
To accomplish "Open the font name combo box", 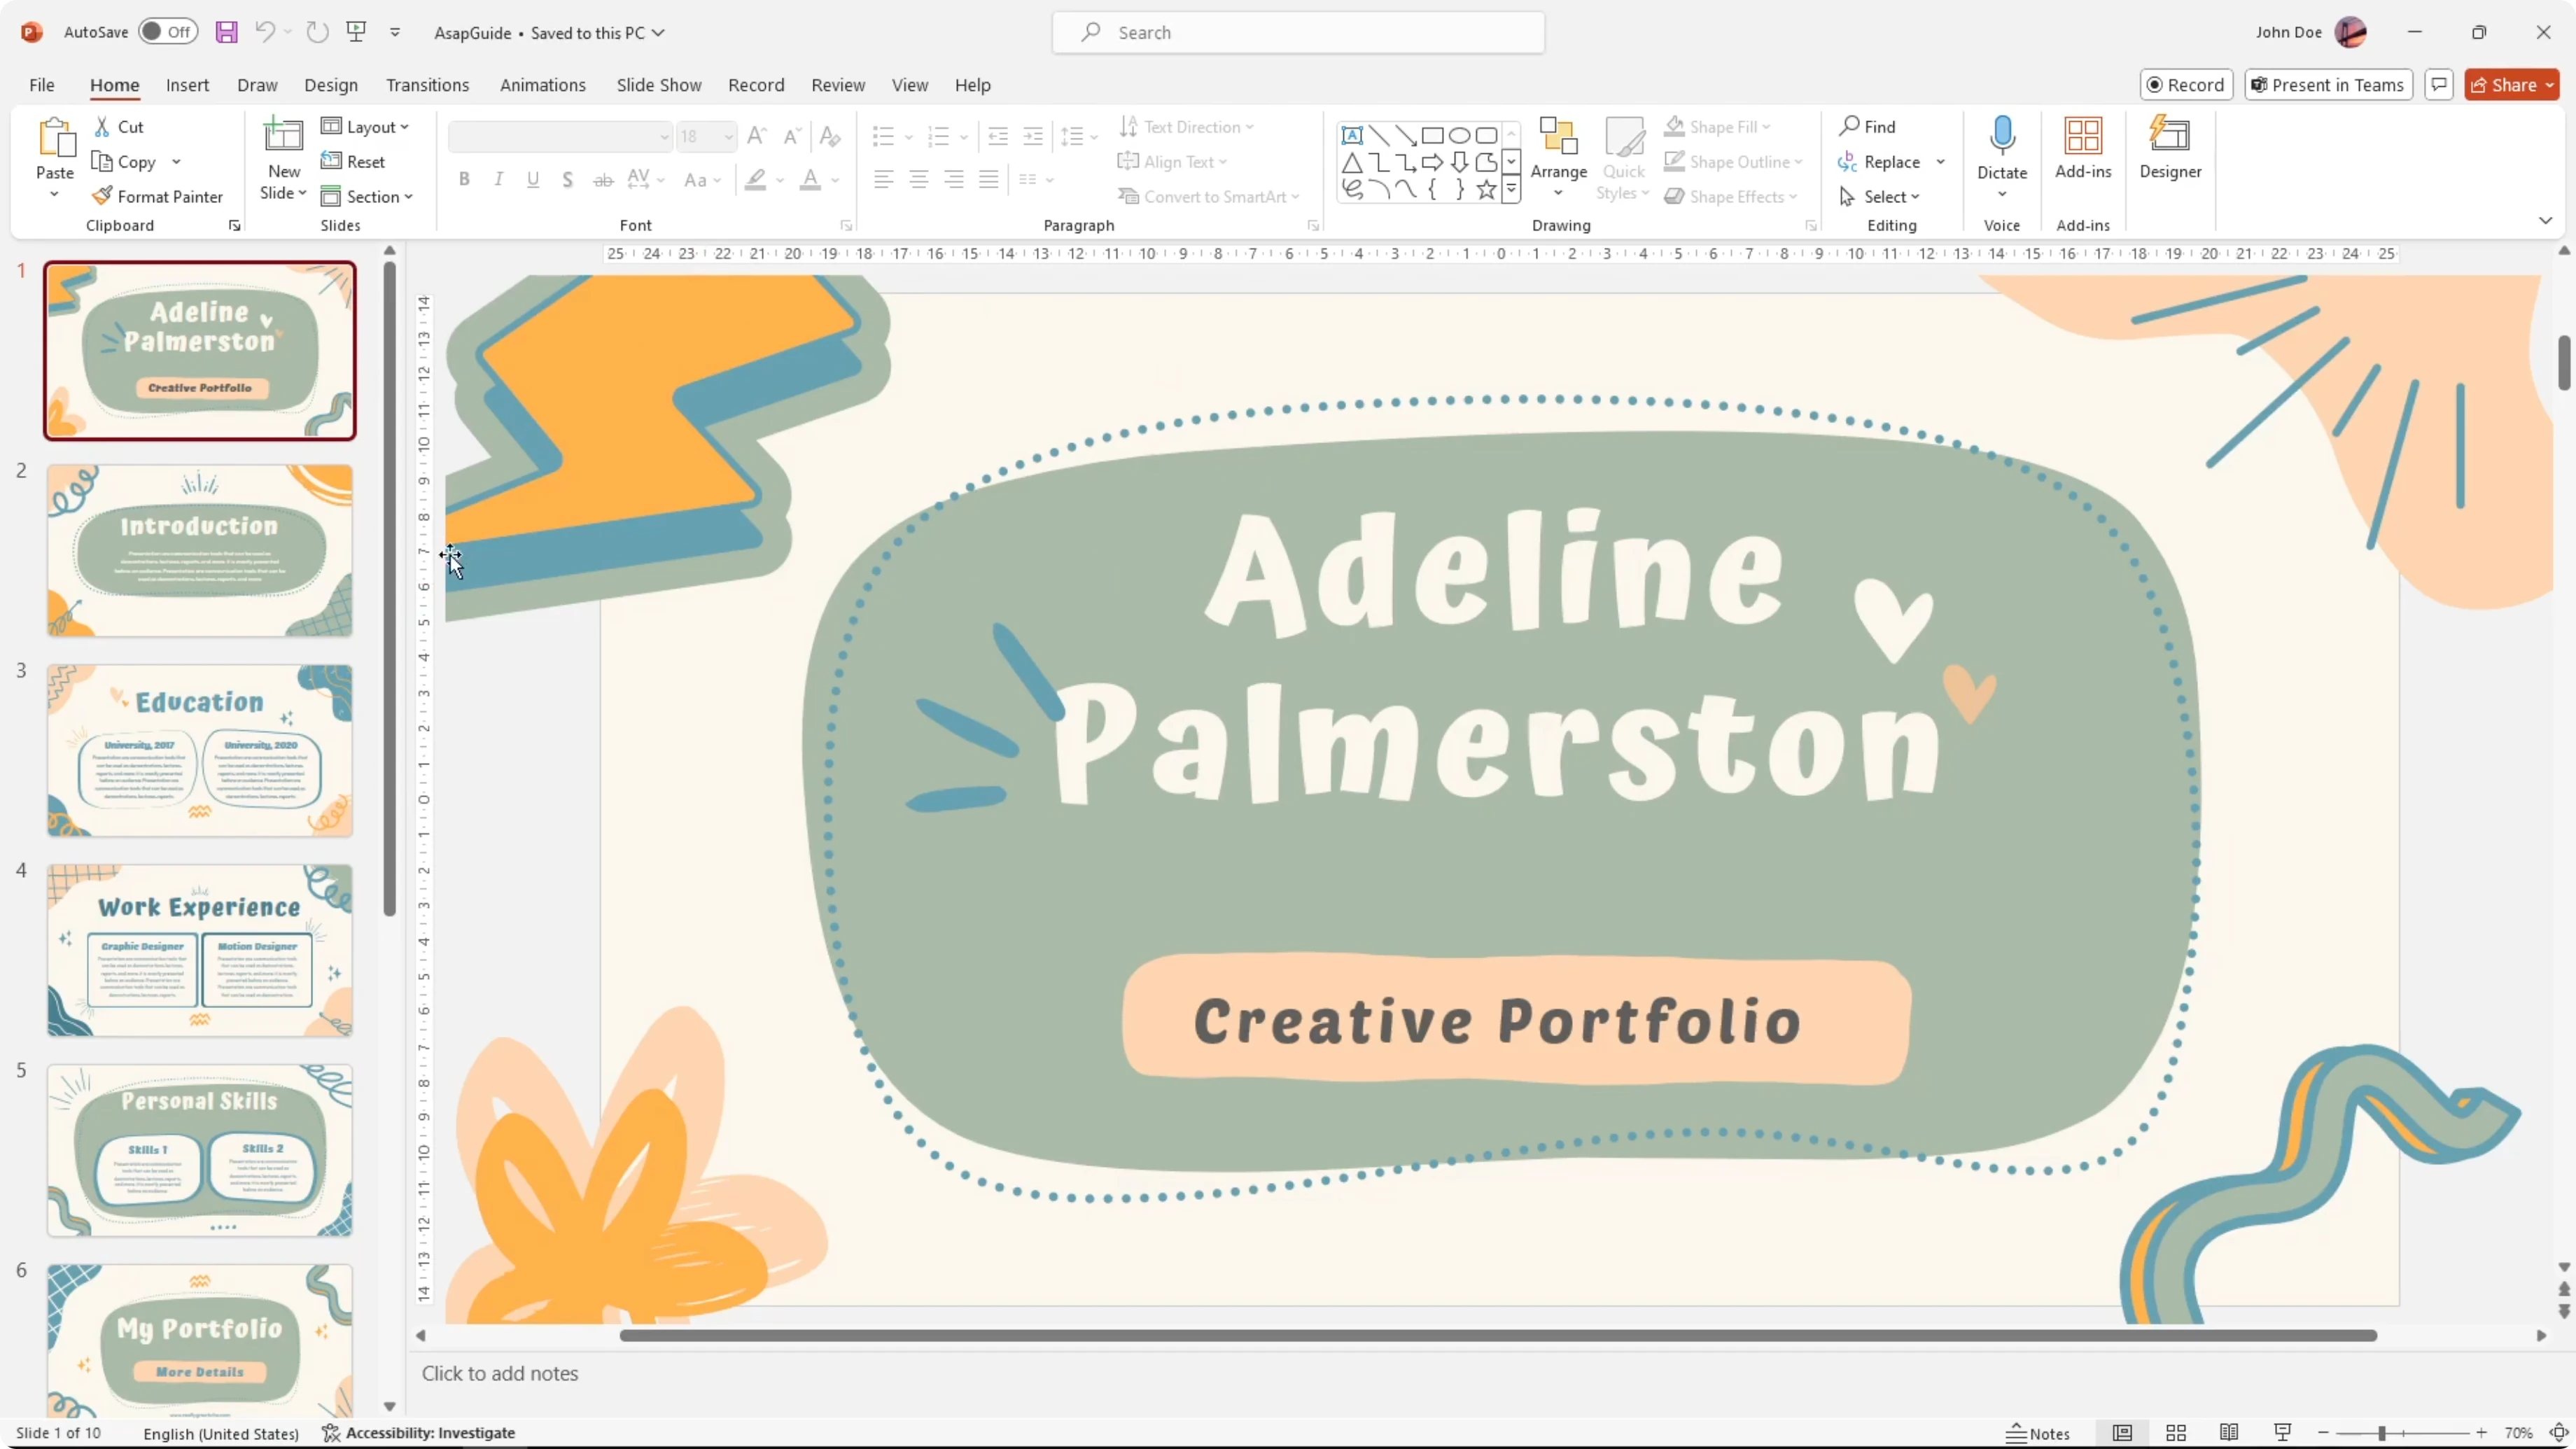I will point(560,136).
